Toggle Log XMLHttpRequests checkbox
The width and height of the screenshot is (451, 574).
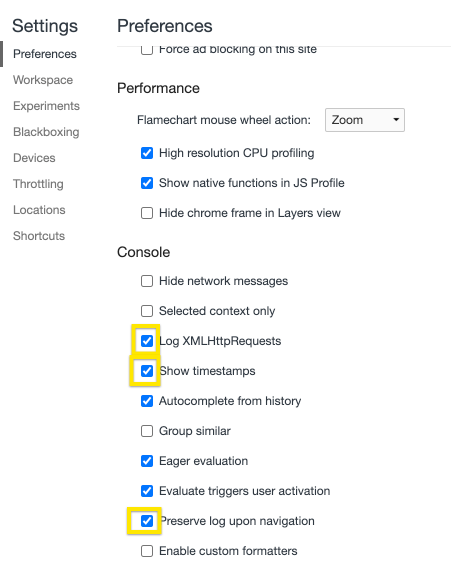click(x=147, y=341)
